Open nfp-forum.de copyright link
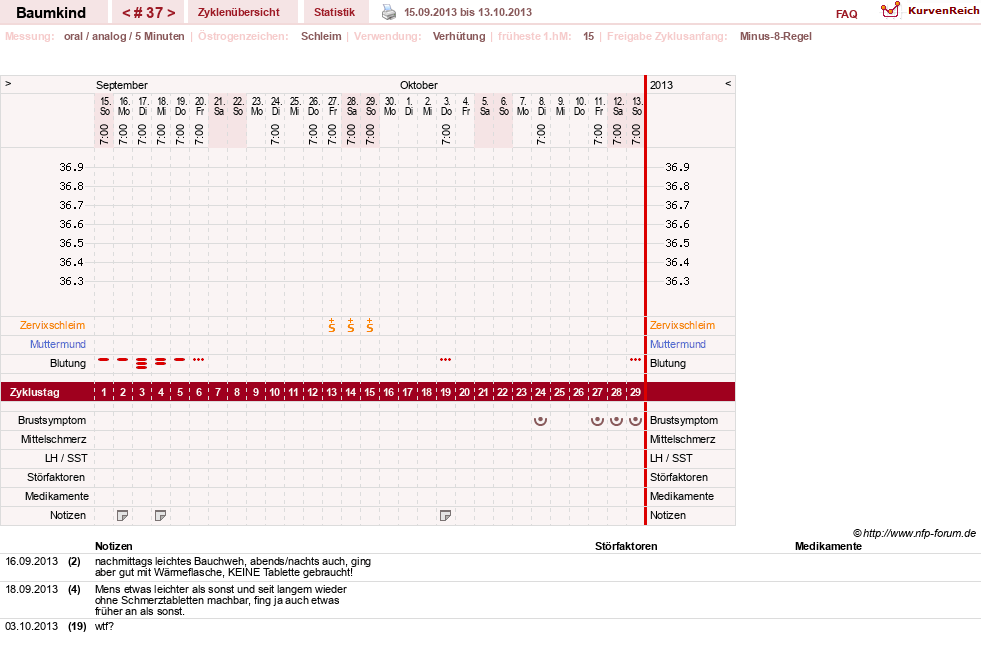 [914, 533]
